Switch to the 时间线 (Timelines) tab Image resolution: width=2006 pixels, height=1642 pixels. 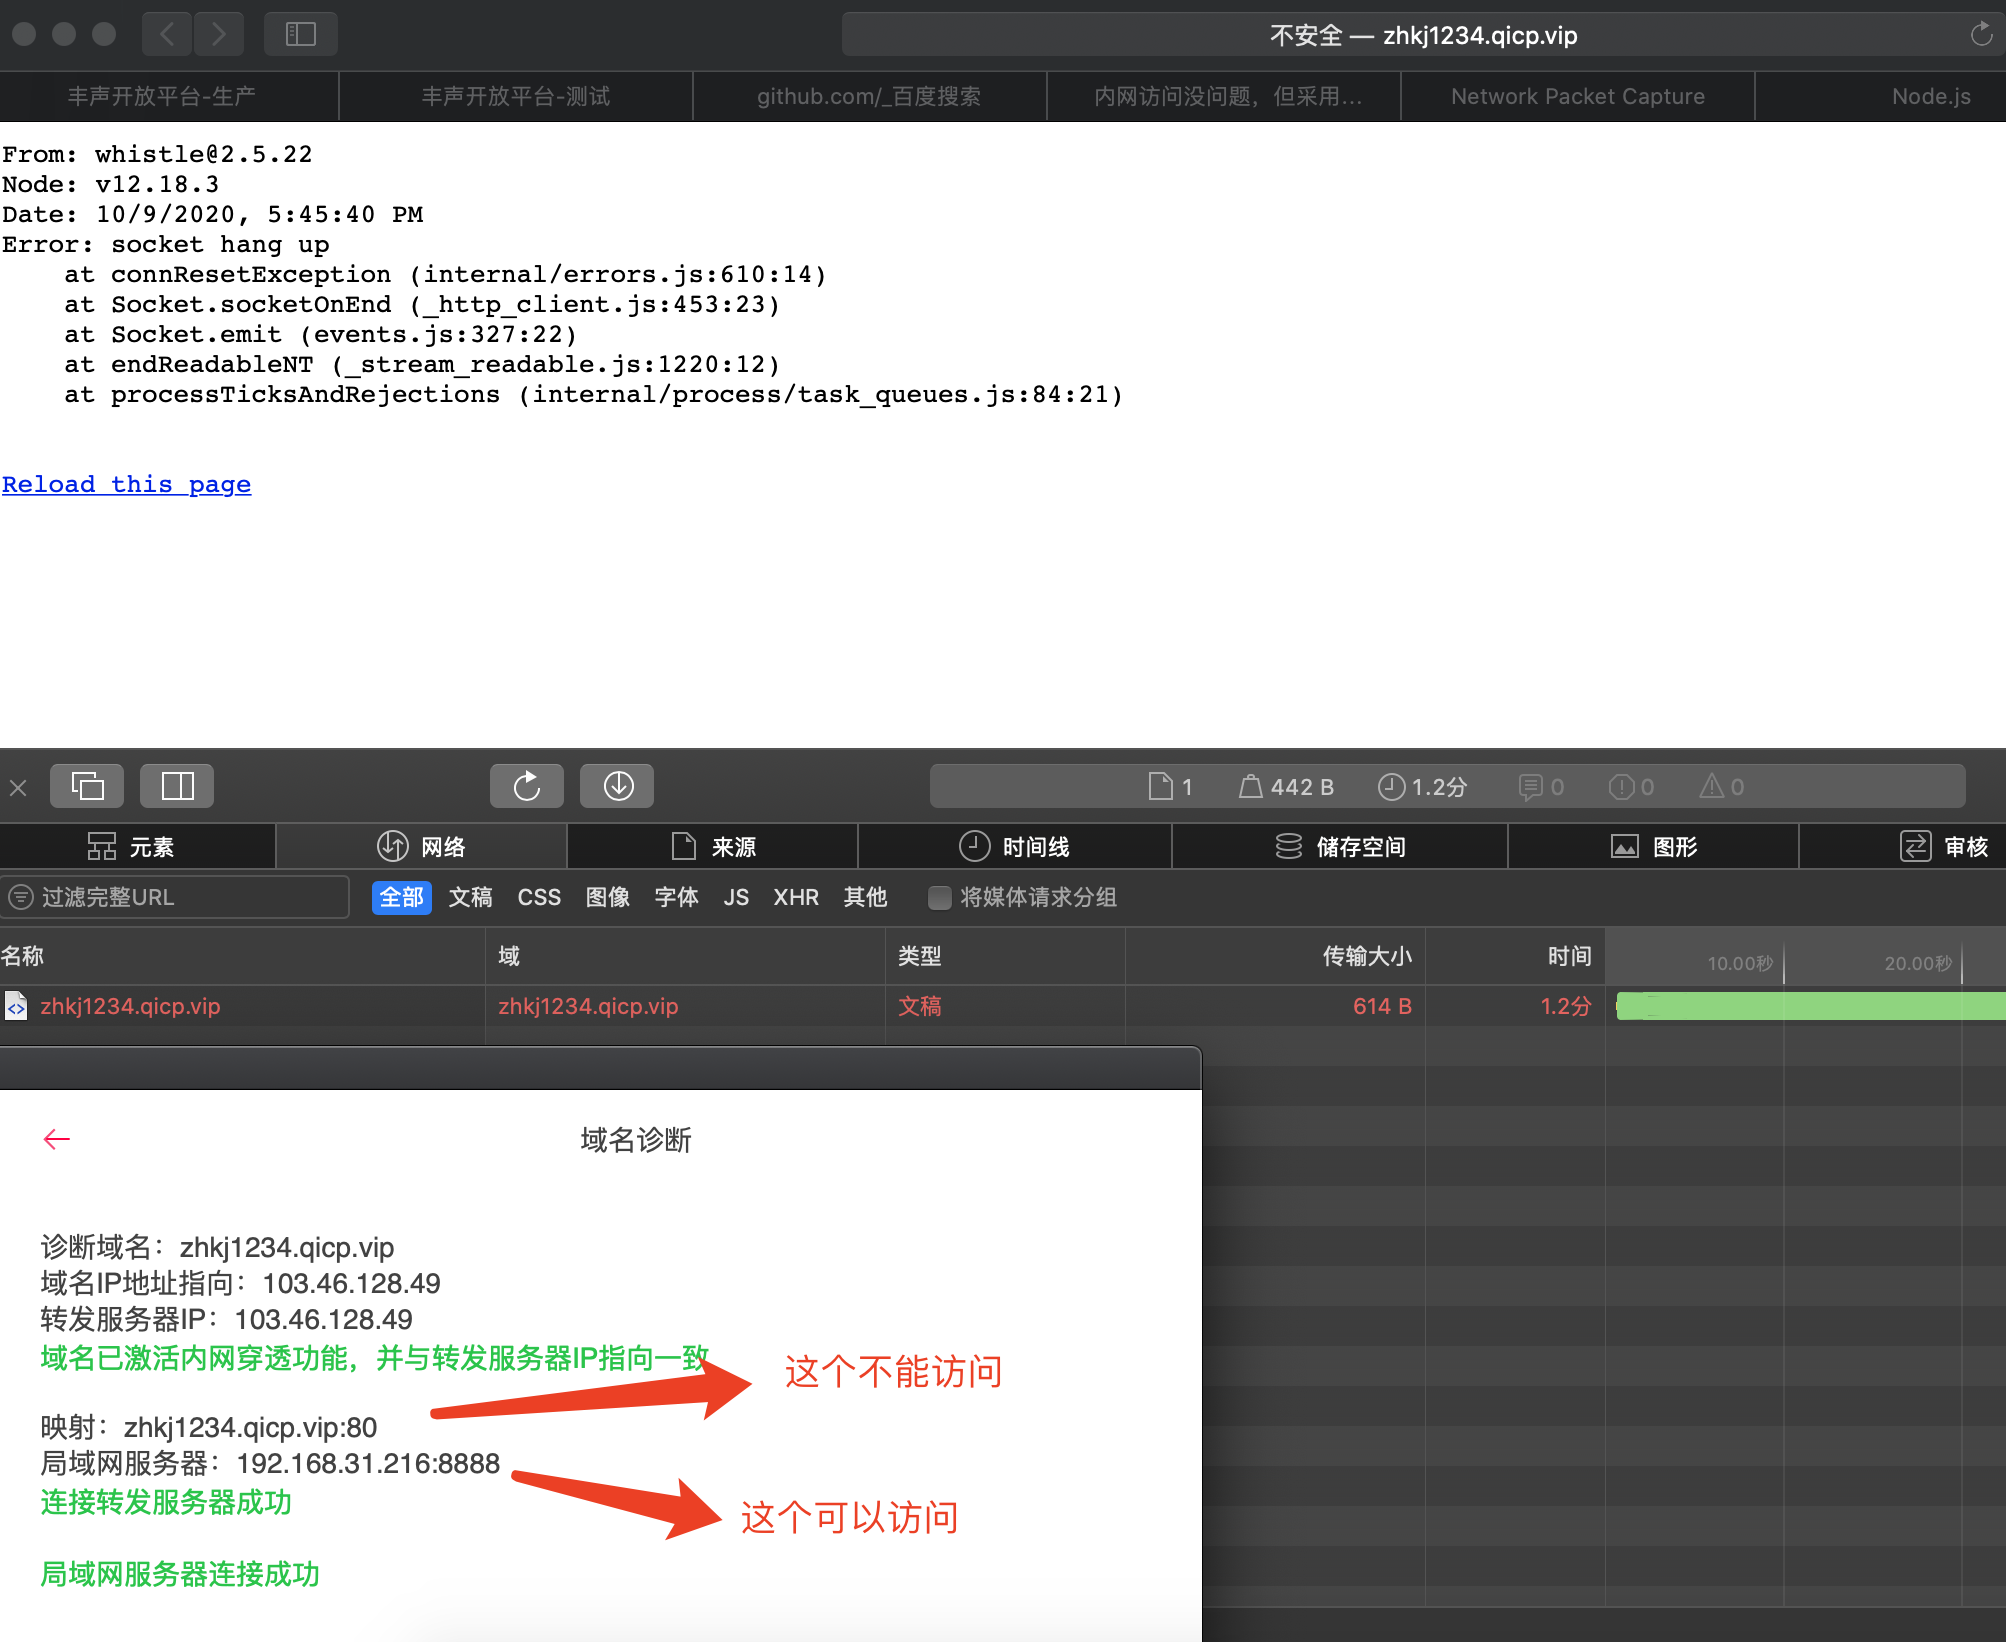[x=1015, y=847]
